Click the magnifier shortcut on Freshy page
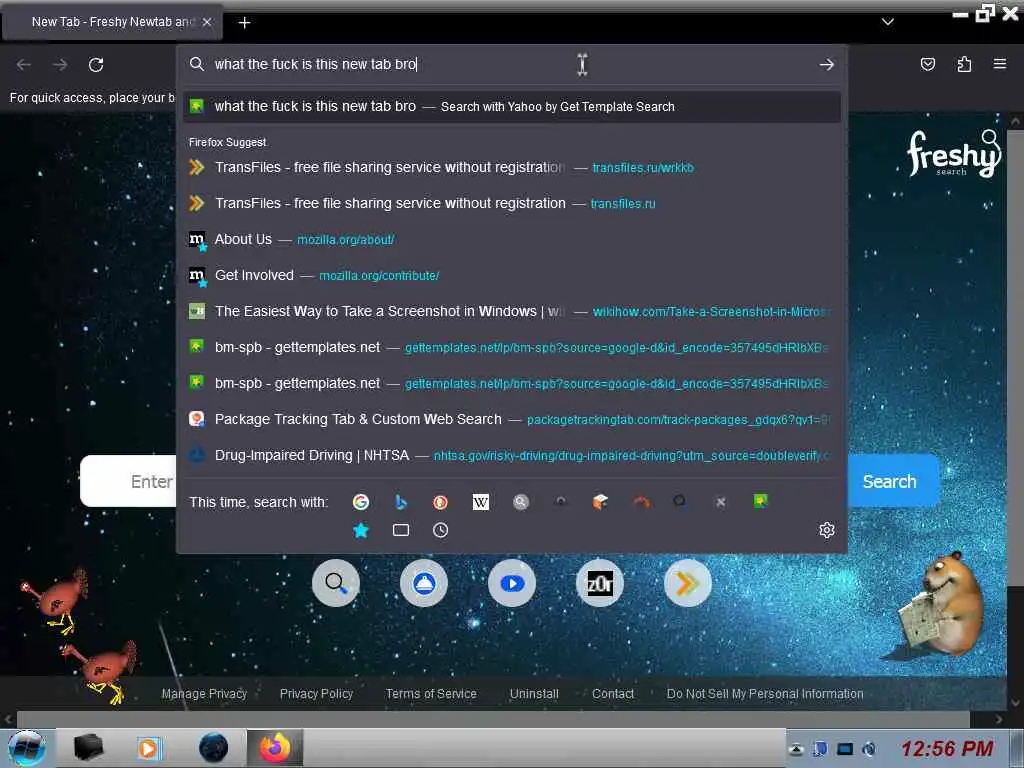The width and height of the screenshot is (1024, 768). [x=336, y=583]
